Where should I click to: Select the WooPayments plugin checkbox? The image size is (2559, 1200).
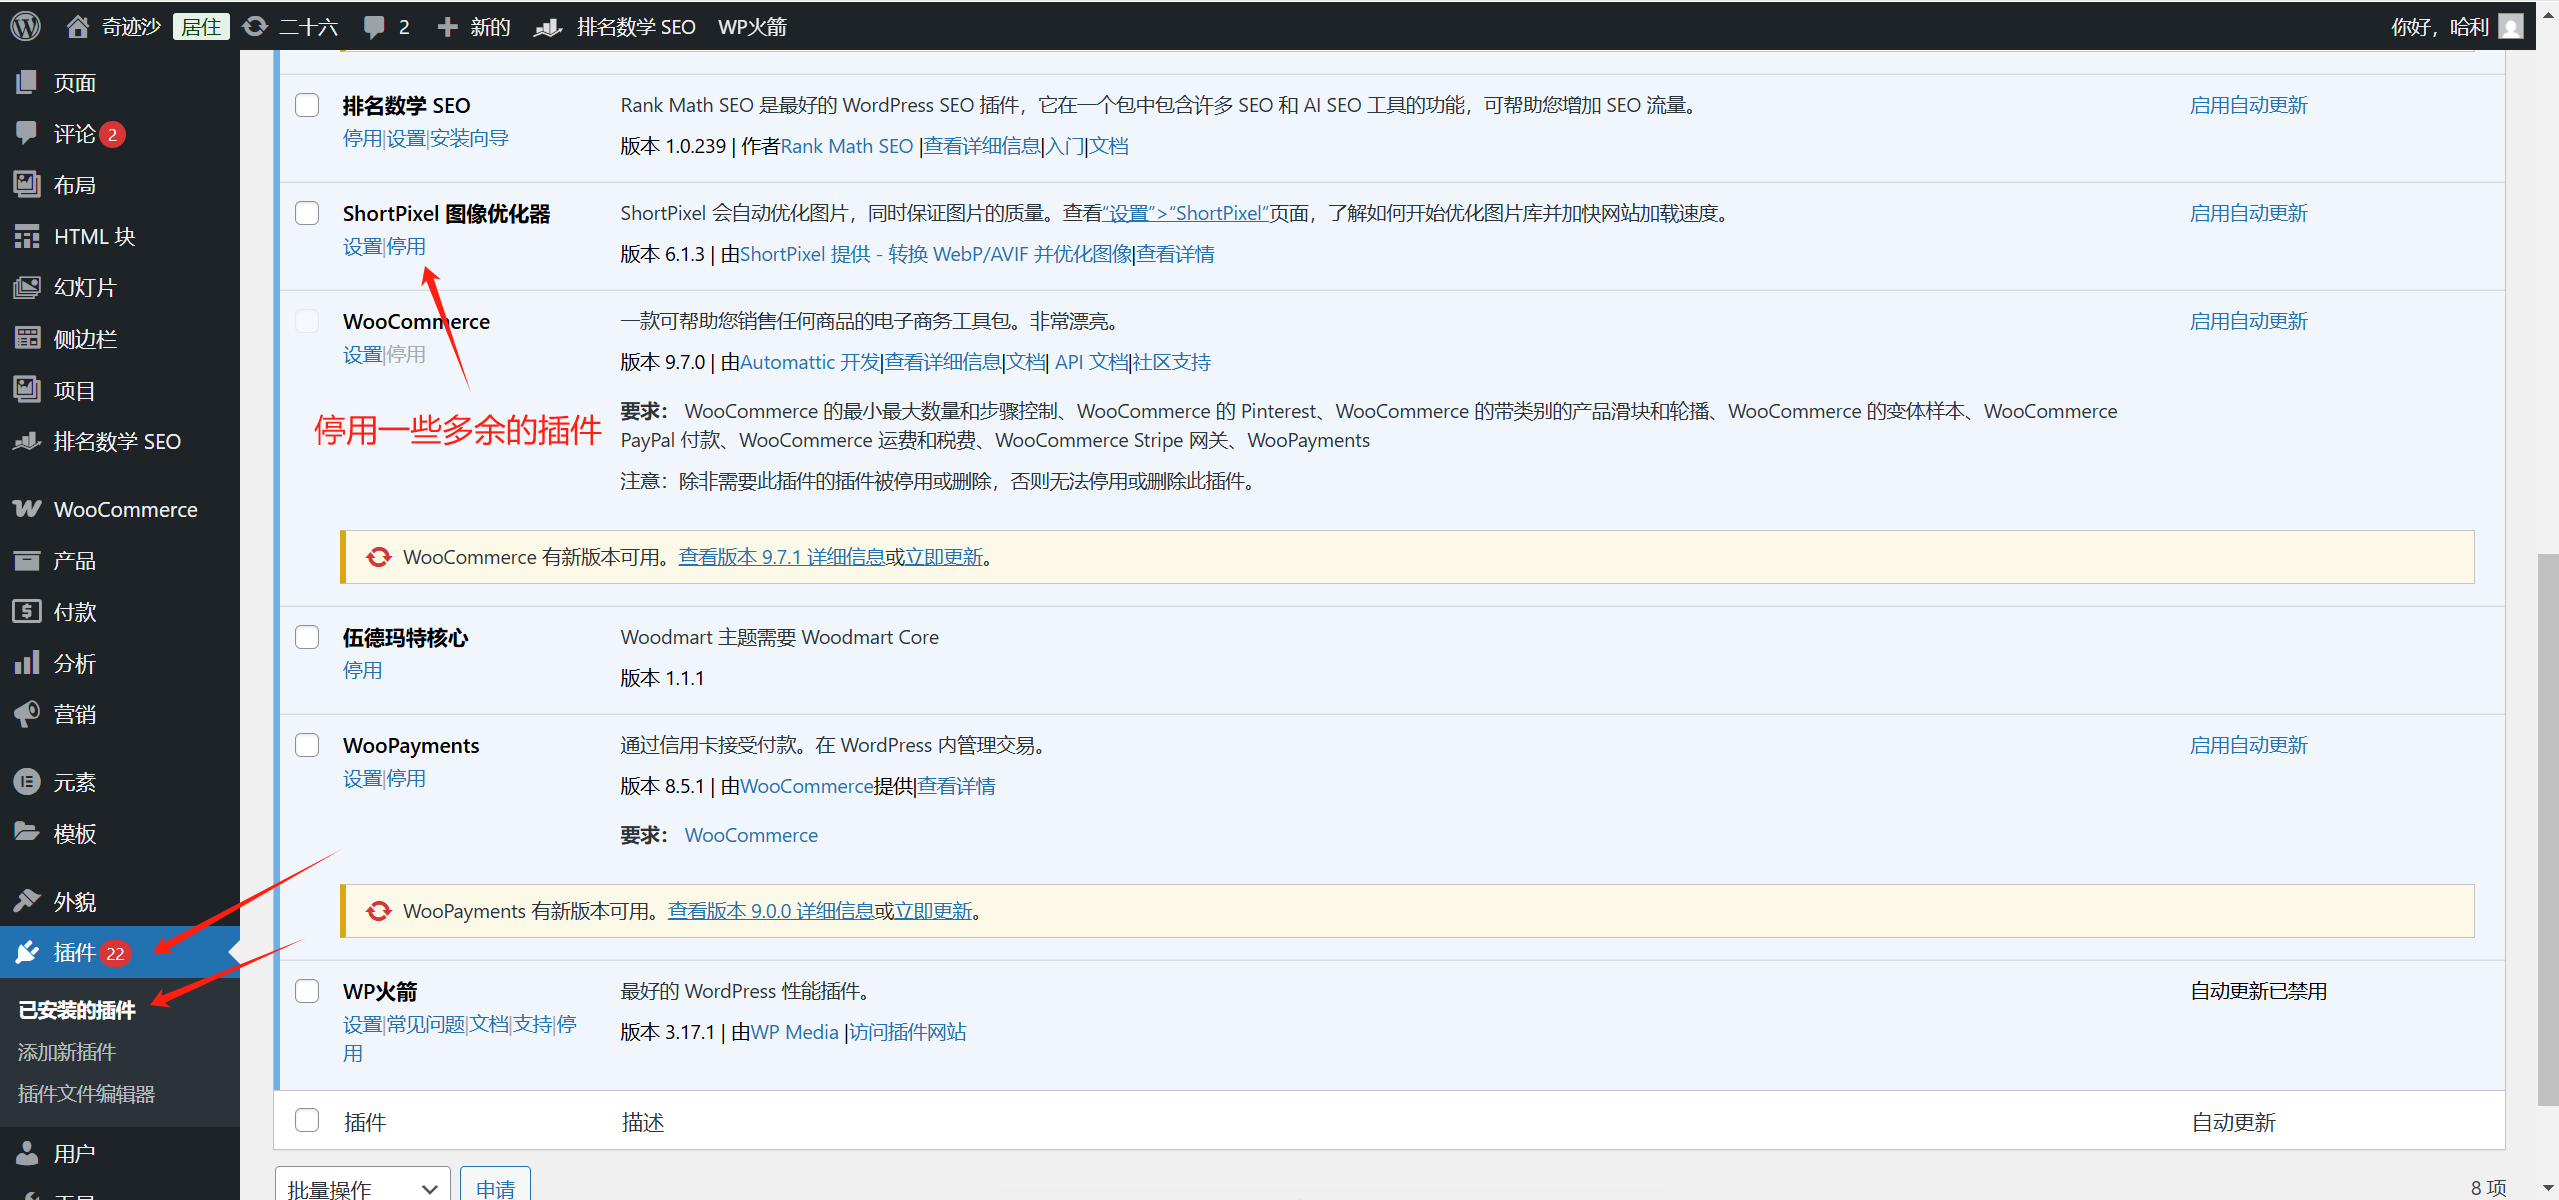point(307,745)
